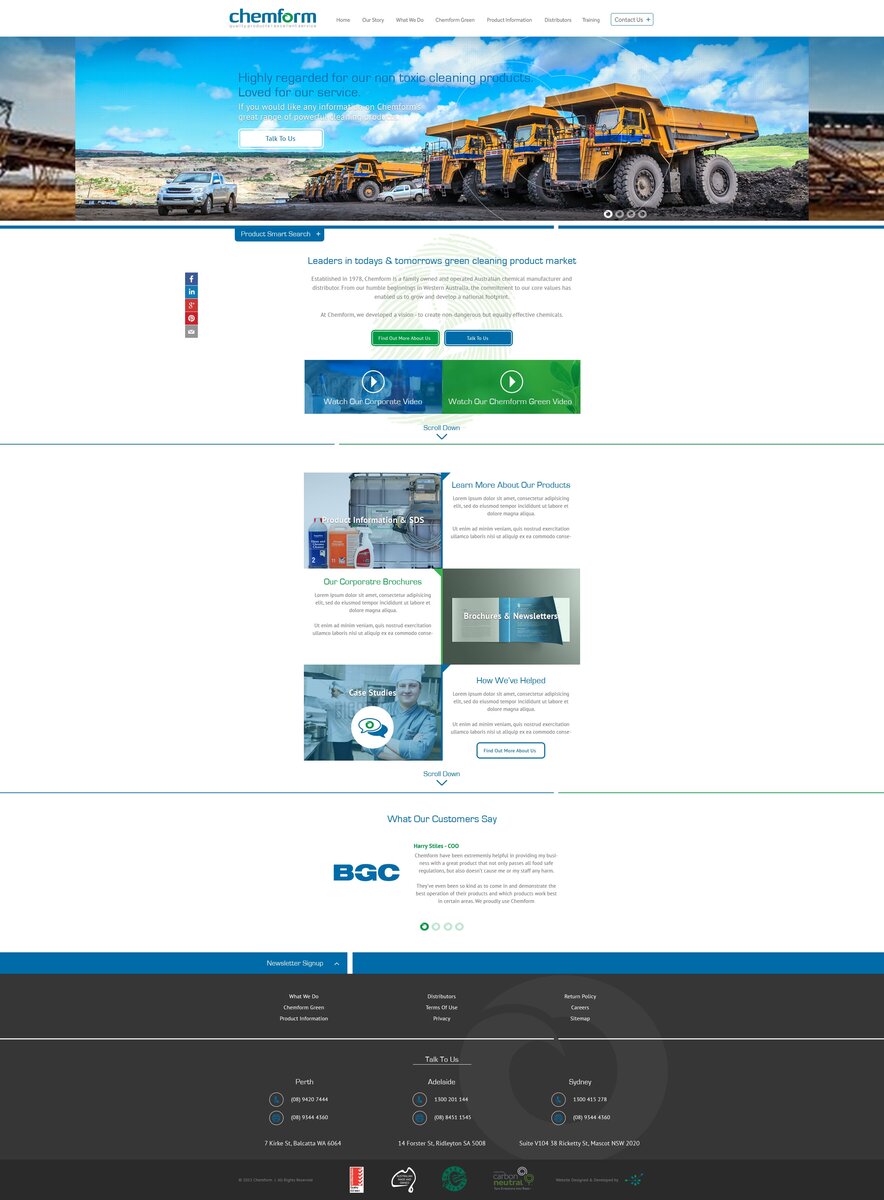This screenshot has height=1200, width=884.
Task: Click Find Out More About Us under How We've Helped
Action: tap(510, 750)
